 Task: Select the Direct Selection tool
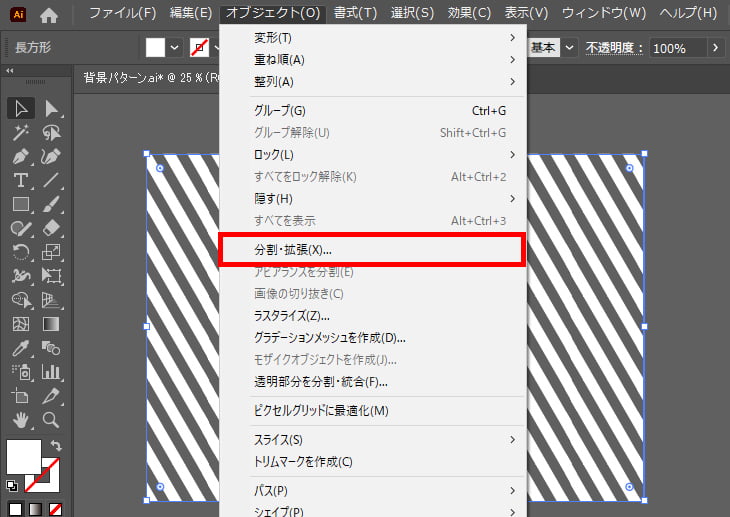[x=52, y=108]
